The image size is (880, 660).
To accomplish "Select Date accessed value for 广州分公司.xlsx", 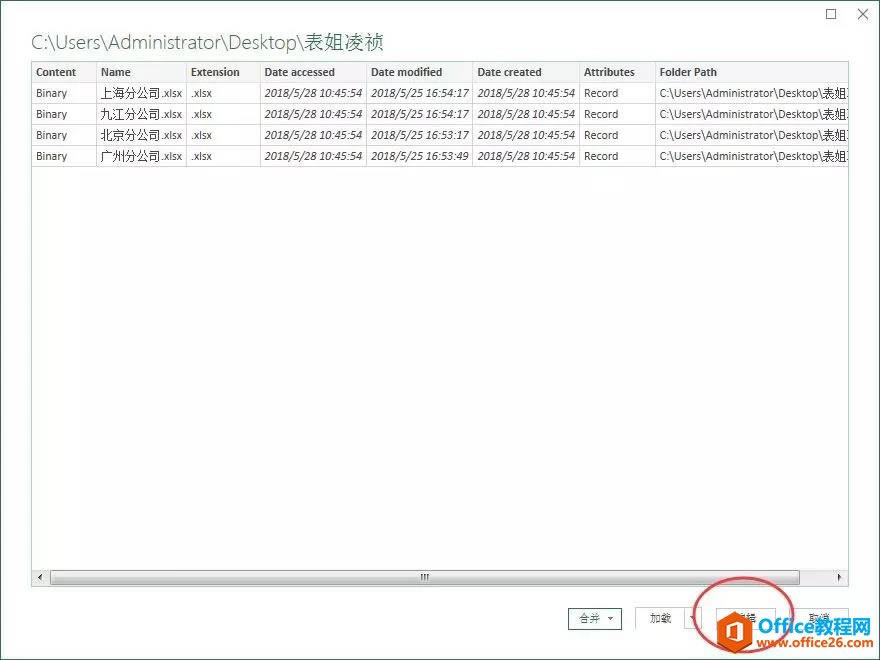I will tap(314, 156).
